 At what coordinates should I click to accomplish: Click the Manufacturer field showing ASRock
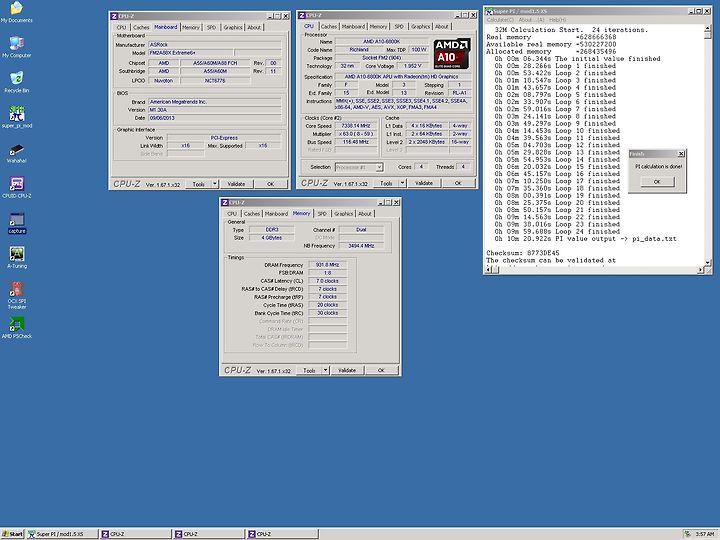tap(215, 45)
